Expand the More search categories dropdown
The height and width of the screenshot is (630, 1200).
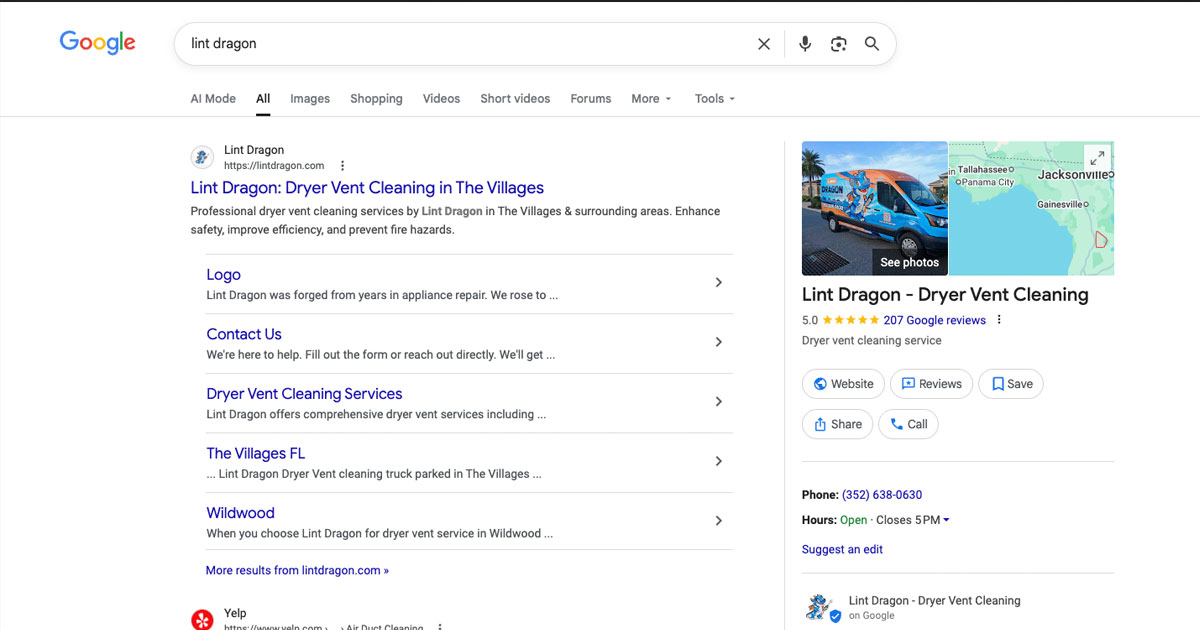point(651,98)
